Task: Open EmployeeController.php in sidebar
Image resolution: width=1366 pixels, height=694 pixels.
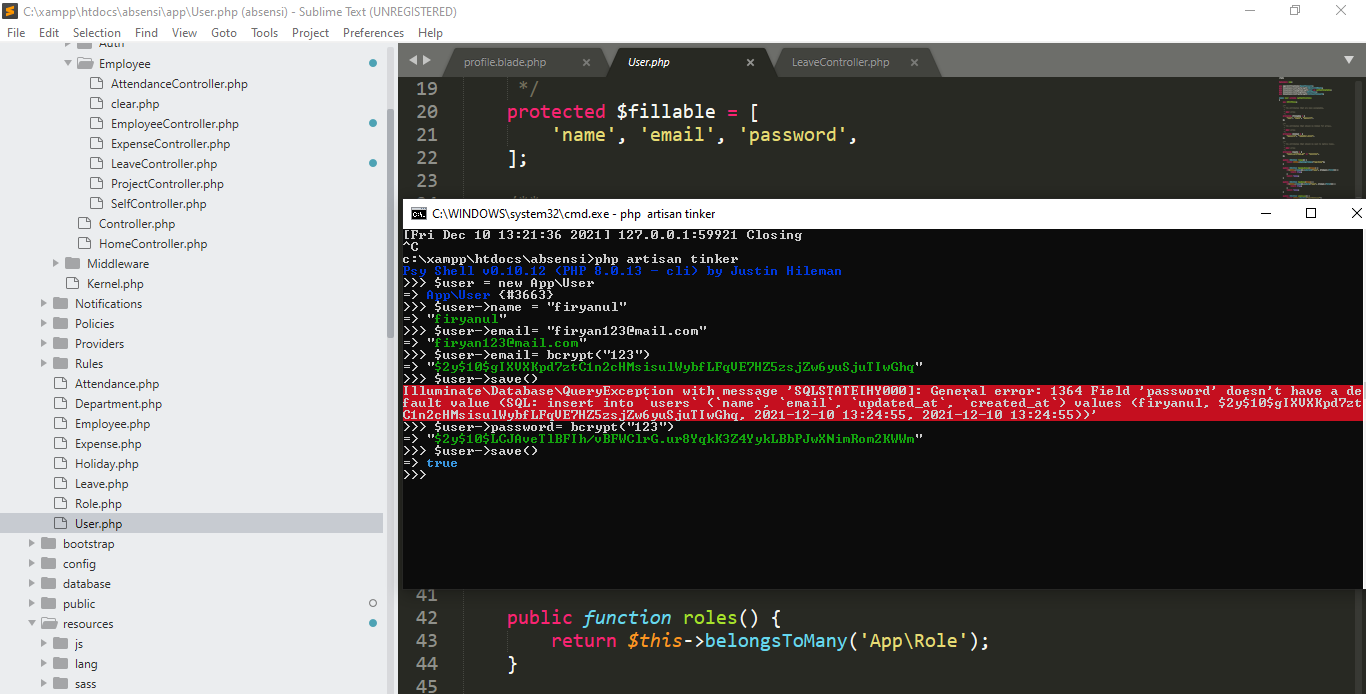Action: click(x=175, y=124)
